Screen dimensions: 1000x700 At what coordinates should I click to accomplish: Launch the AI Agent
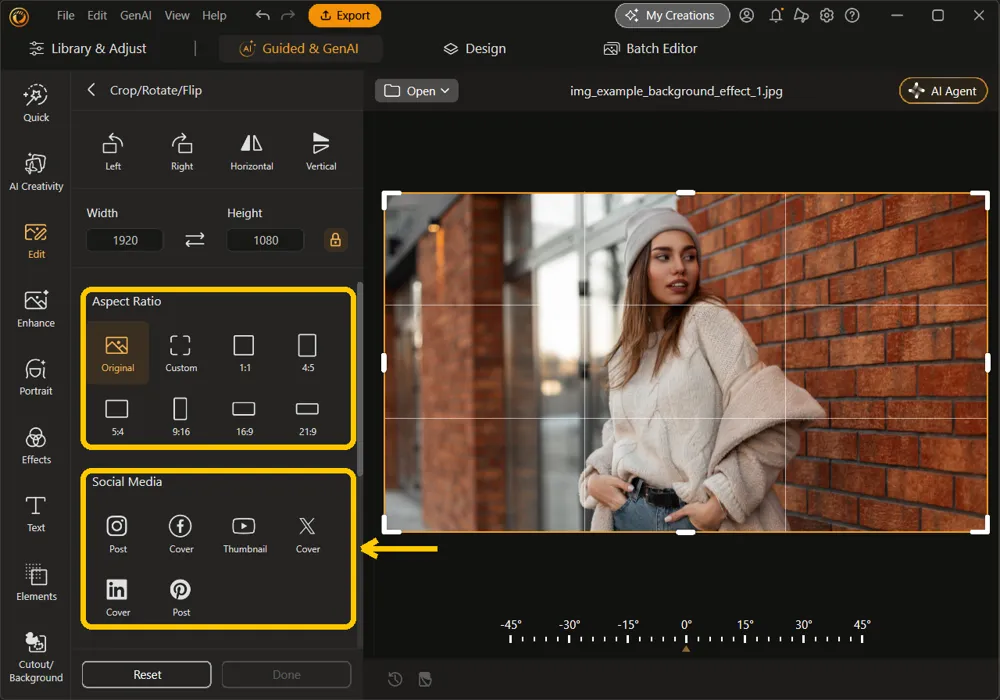point(943,91)
